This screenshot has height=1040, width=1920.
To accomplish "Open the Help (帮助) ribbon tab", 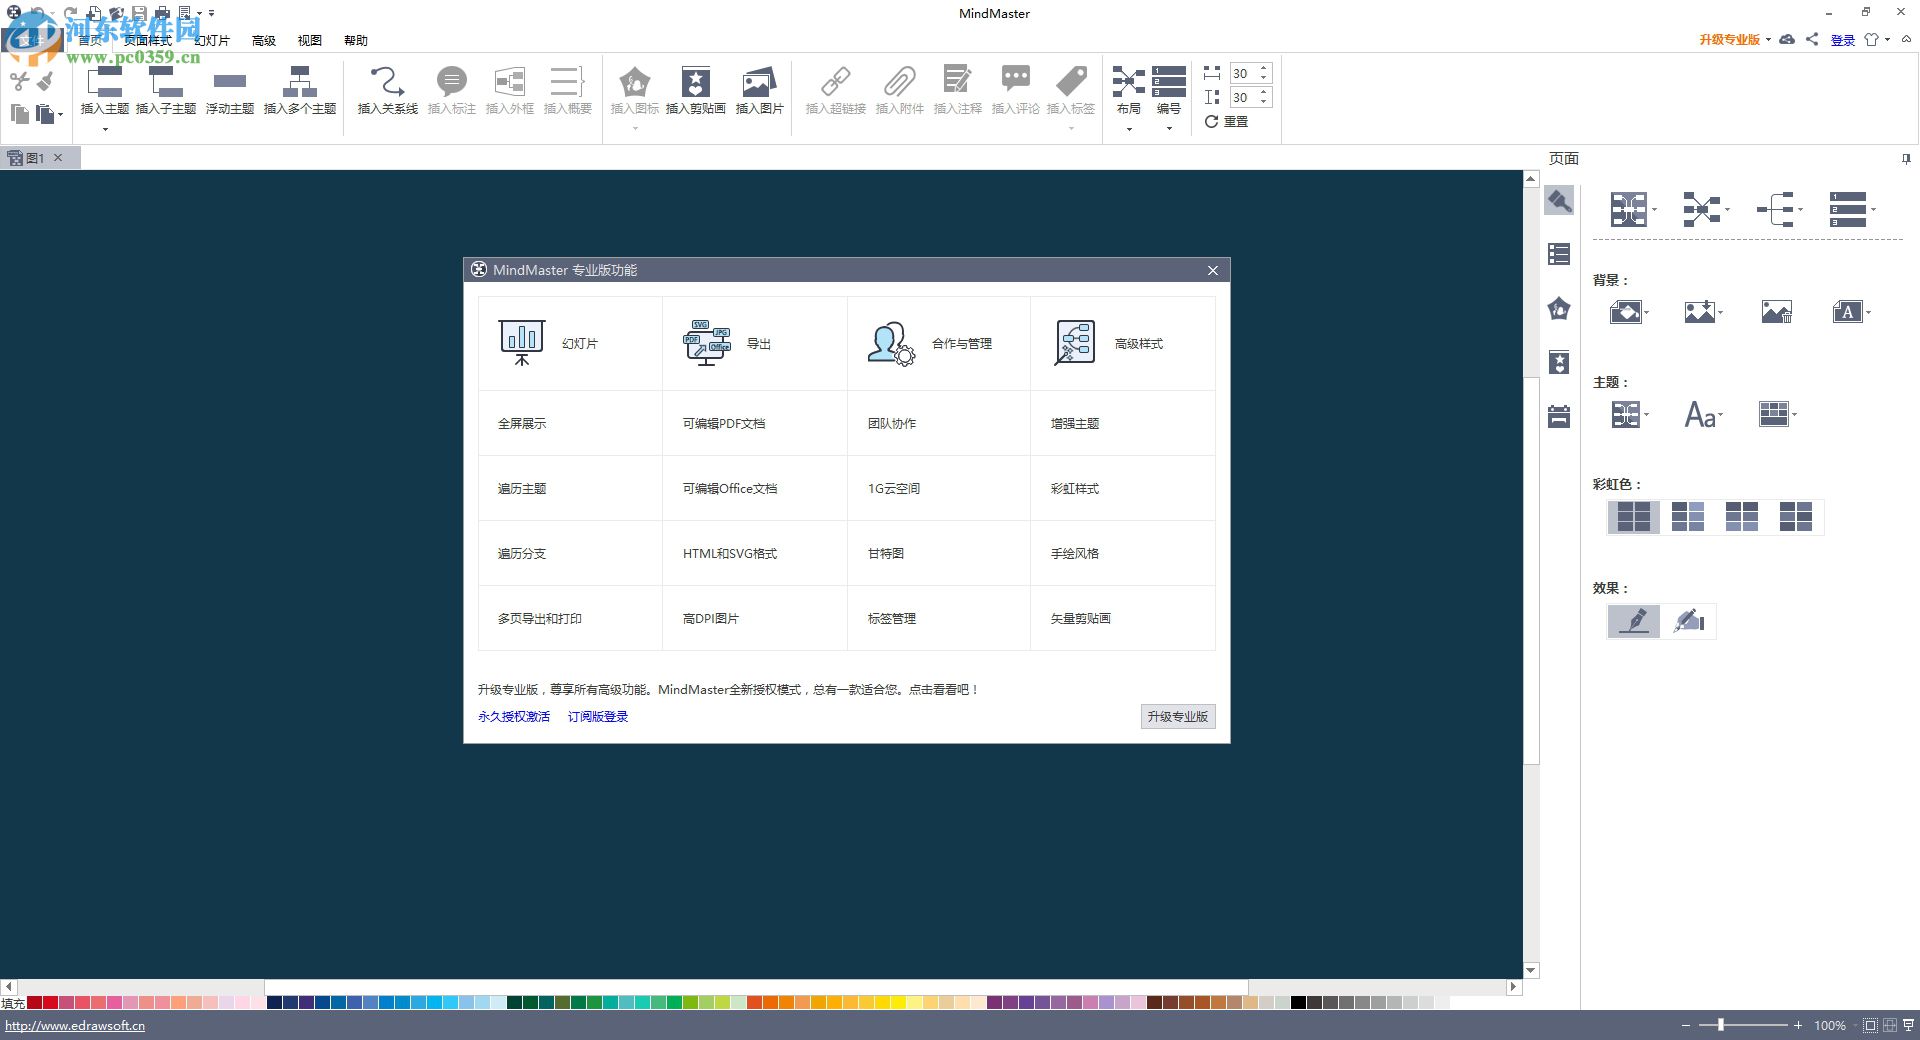I will point(356,41).
